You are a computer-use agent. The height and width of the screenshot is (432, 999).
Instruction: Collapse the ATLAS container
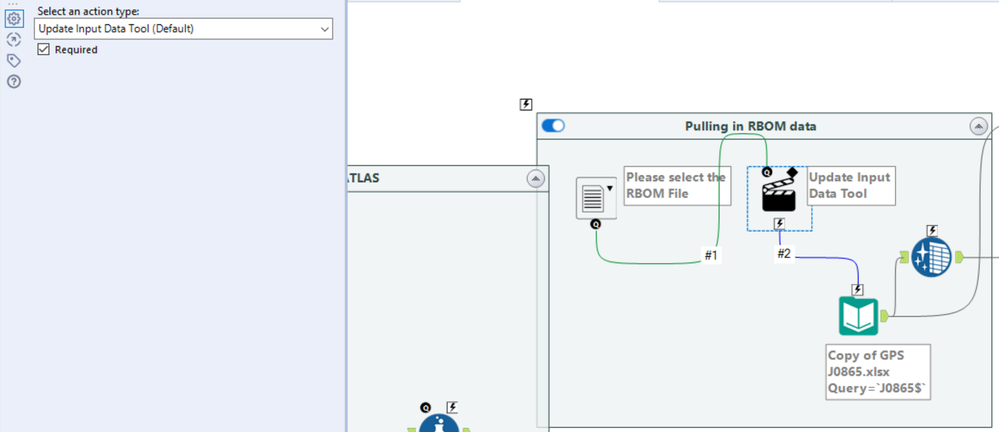pos(536,179)
